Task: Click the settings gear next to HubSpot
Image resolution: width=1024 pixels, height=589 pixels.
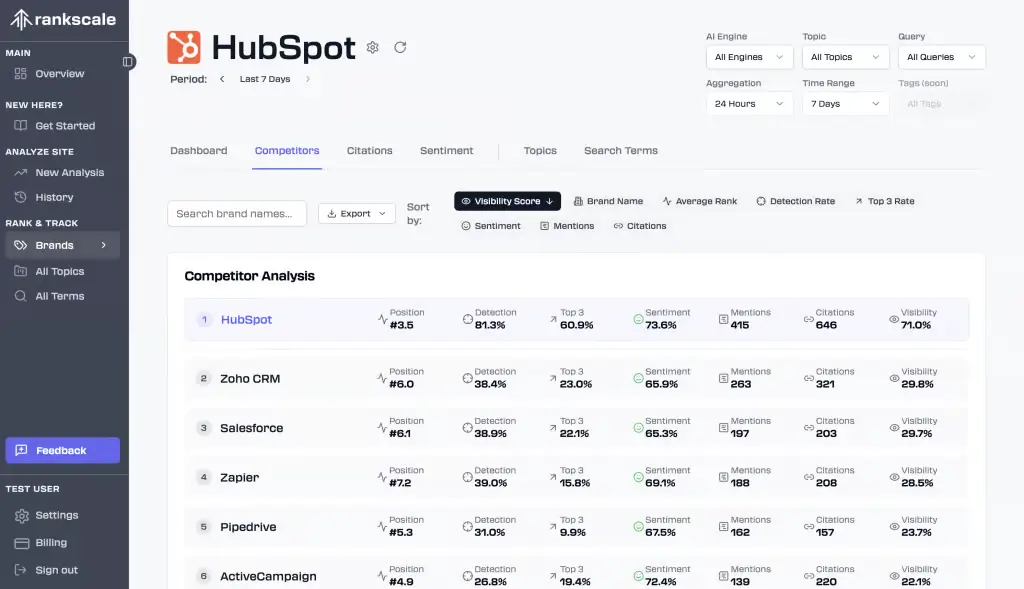Action: (373, 47)
